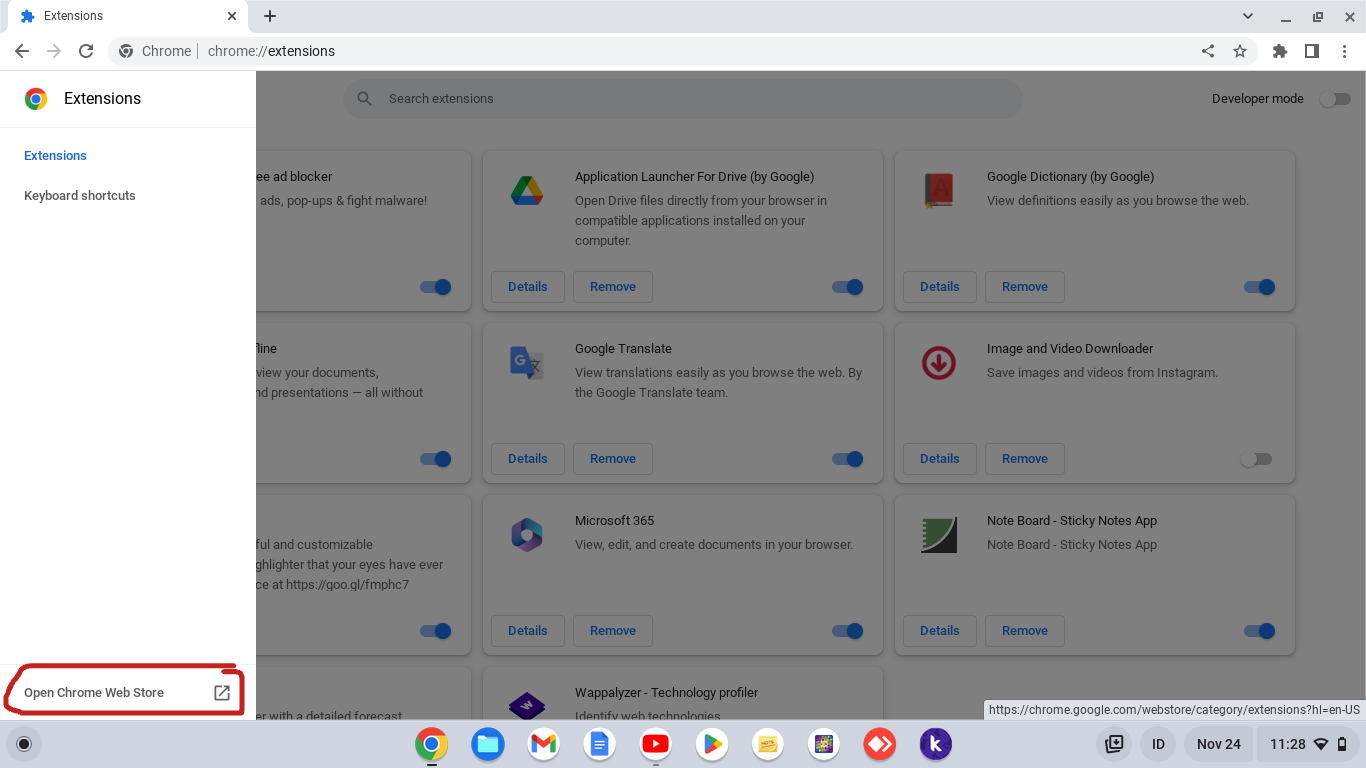Bookmark this page with star icon
The image size is (1366, 768).
point(1240,51)
